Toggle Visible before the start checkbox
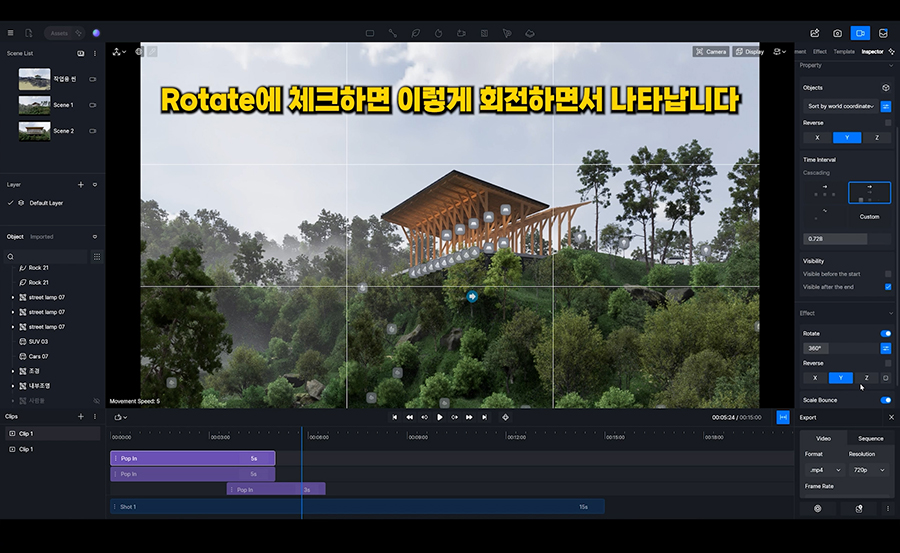900x553 pixels. point(888,274)
